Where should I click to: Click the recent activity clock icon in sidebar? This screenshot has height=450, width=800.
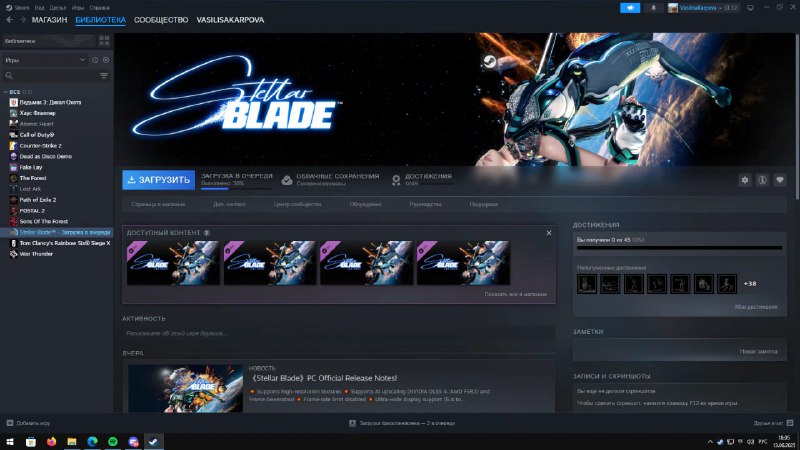pos(95,60)
